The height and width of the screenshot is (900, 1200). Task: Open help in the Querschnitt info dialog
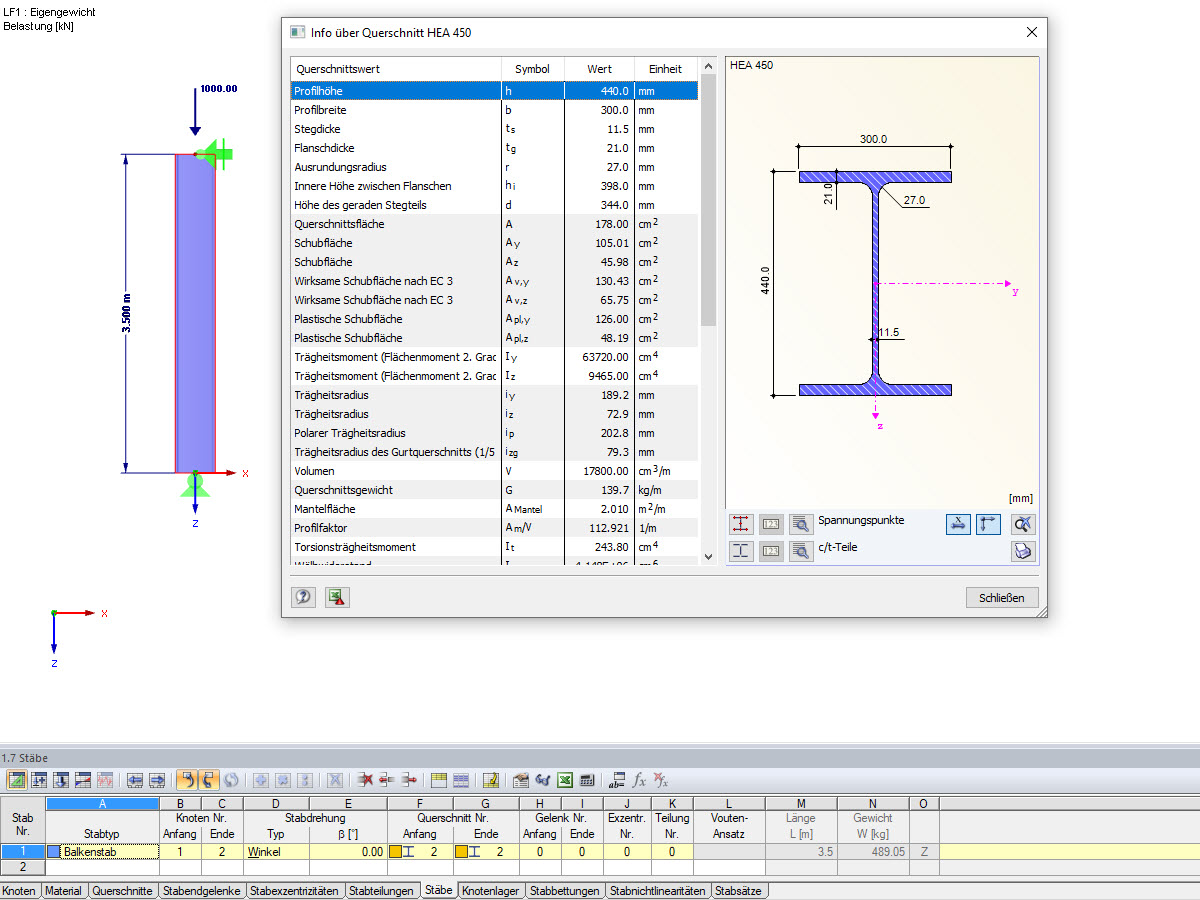click(304, 597)
